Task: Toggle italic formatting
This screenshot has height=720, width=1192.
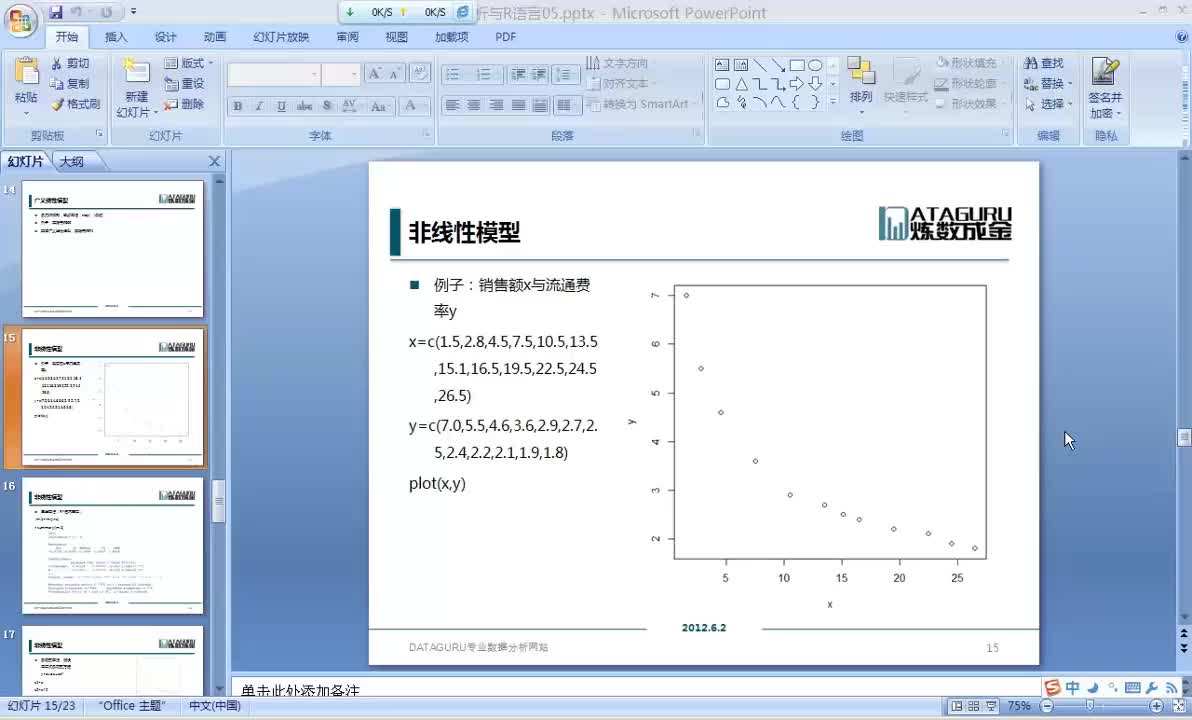Action: pos(259,106)
